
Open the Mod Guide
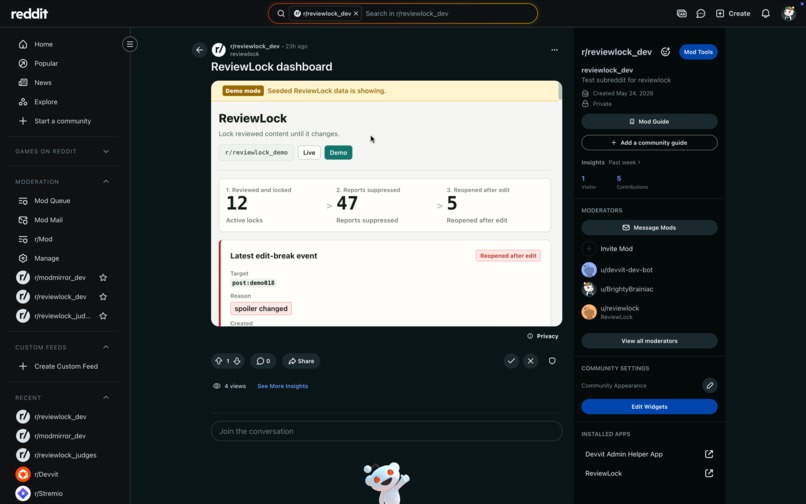[x=649, y=121]
